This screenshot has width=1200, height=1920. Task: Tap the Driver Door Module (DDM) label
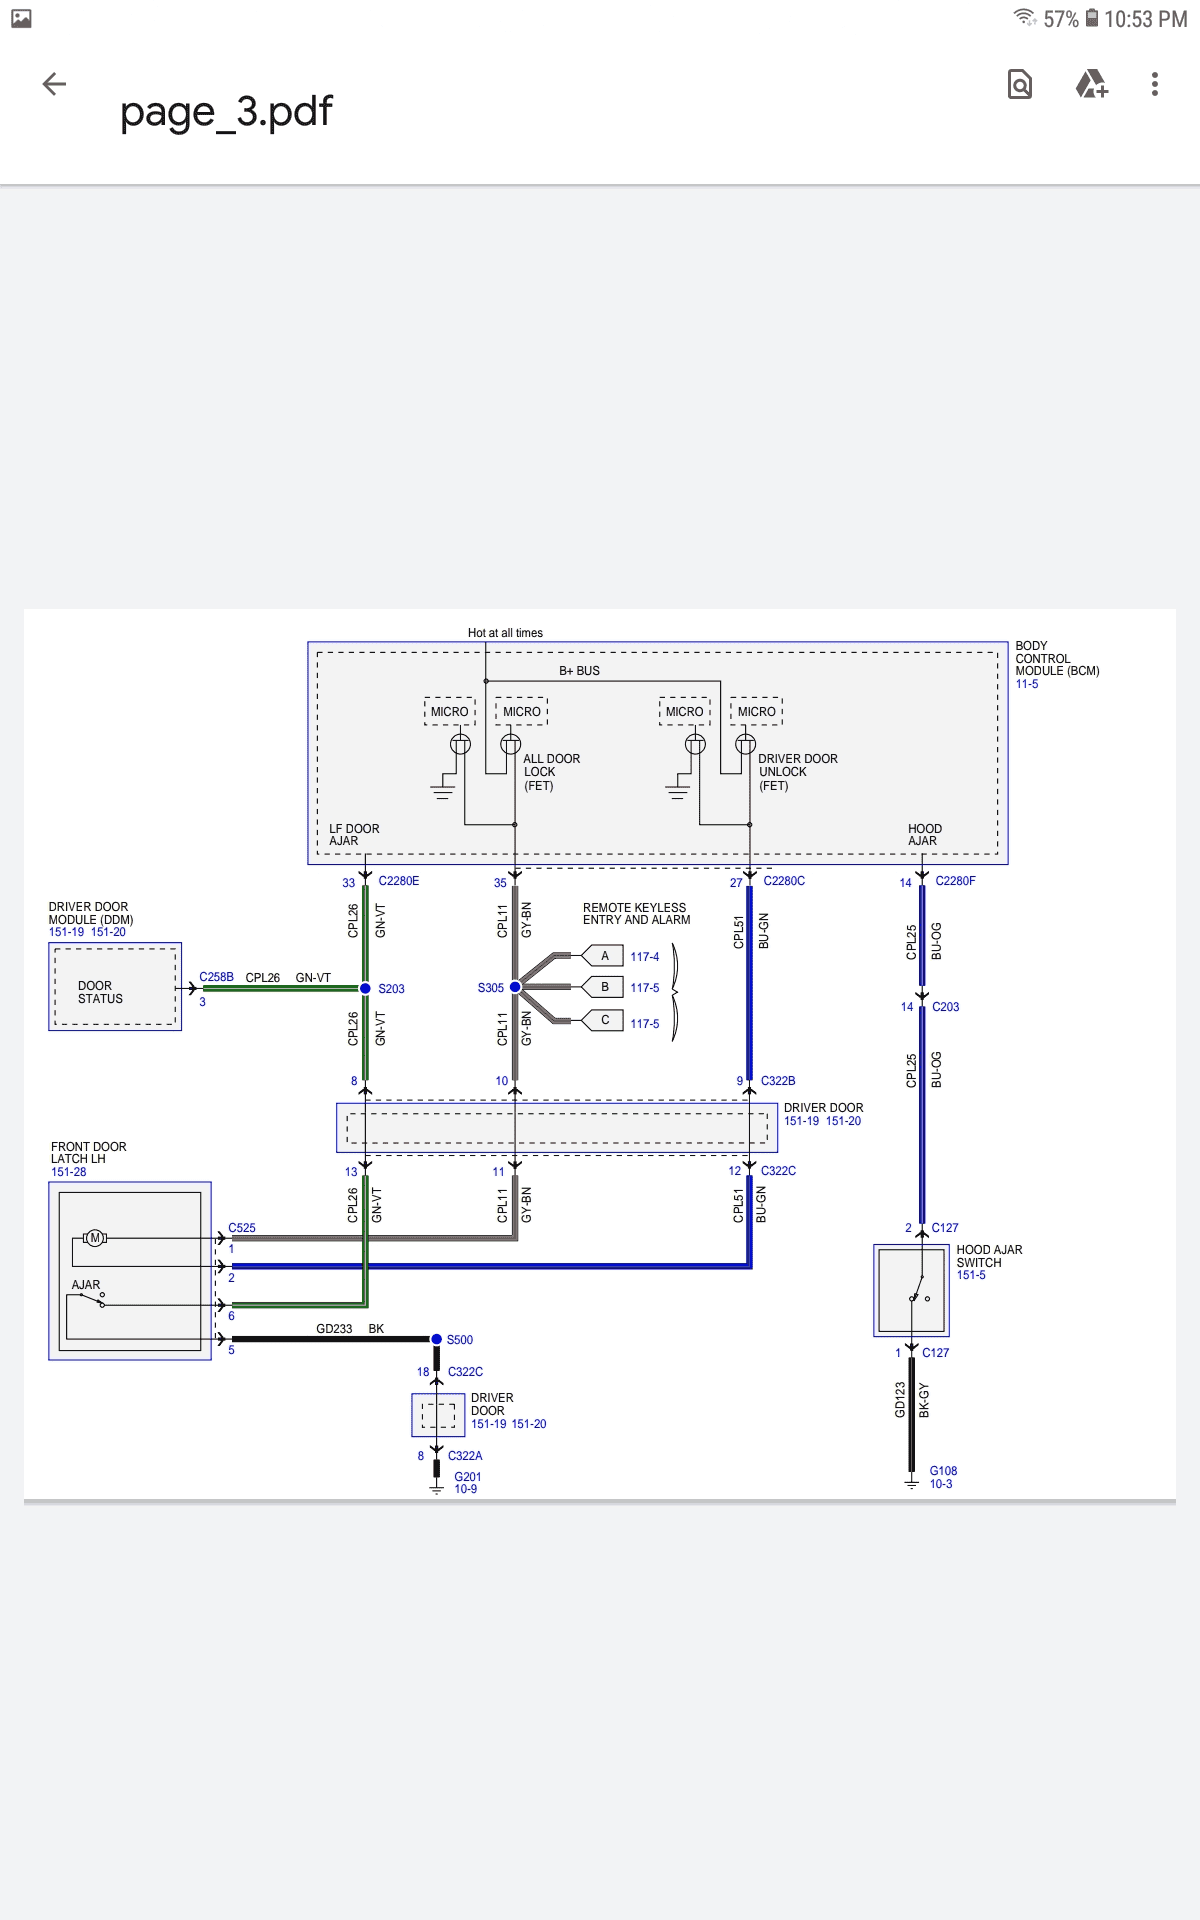coord(91,913)
